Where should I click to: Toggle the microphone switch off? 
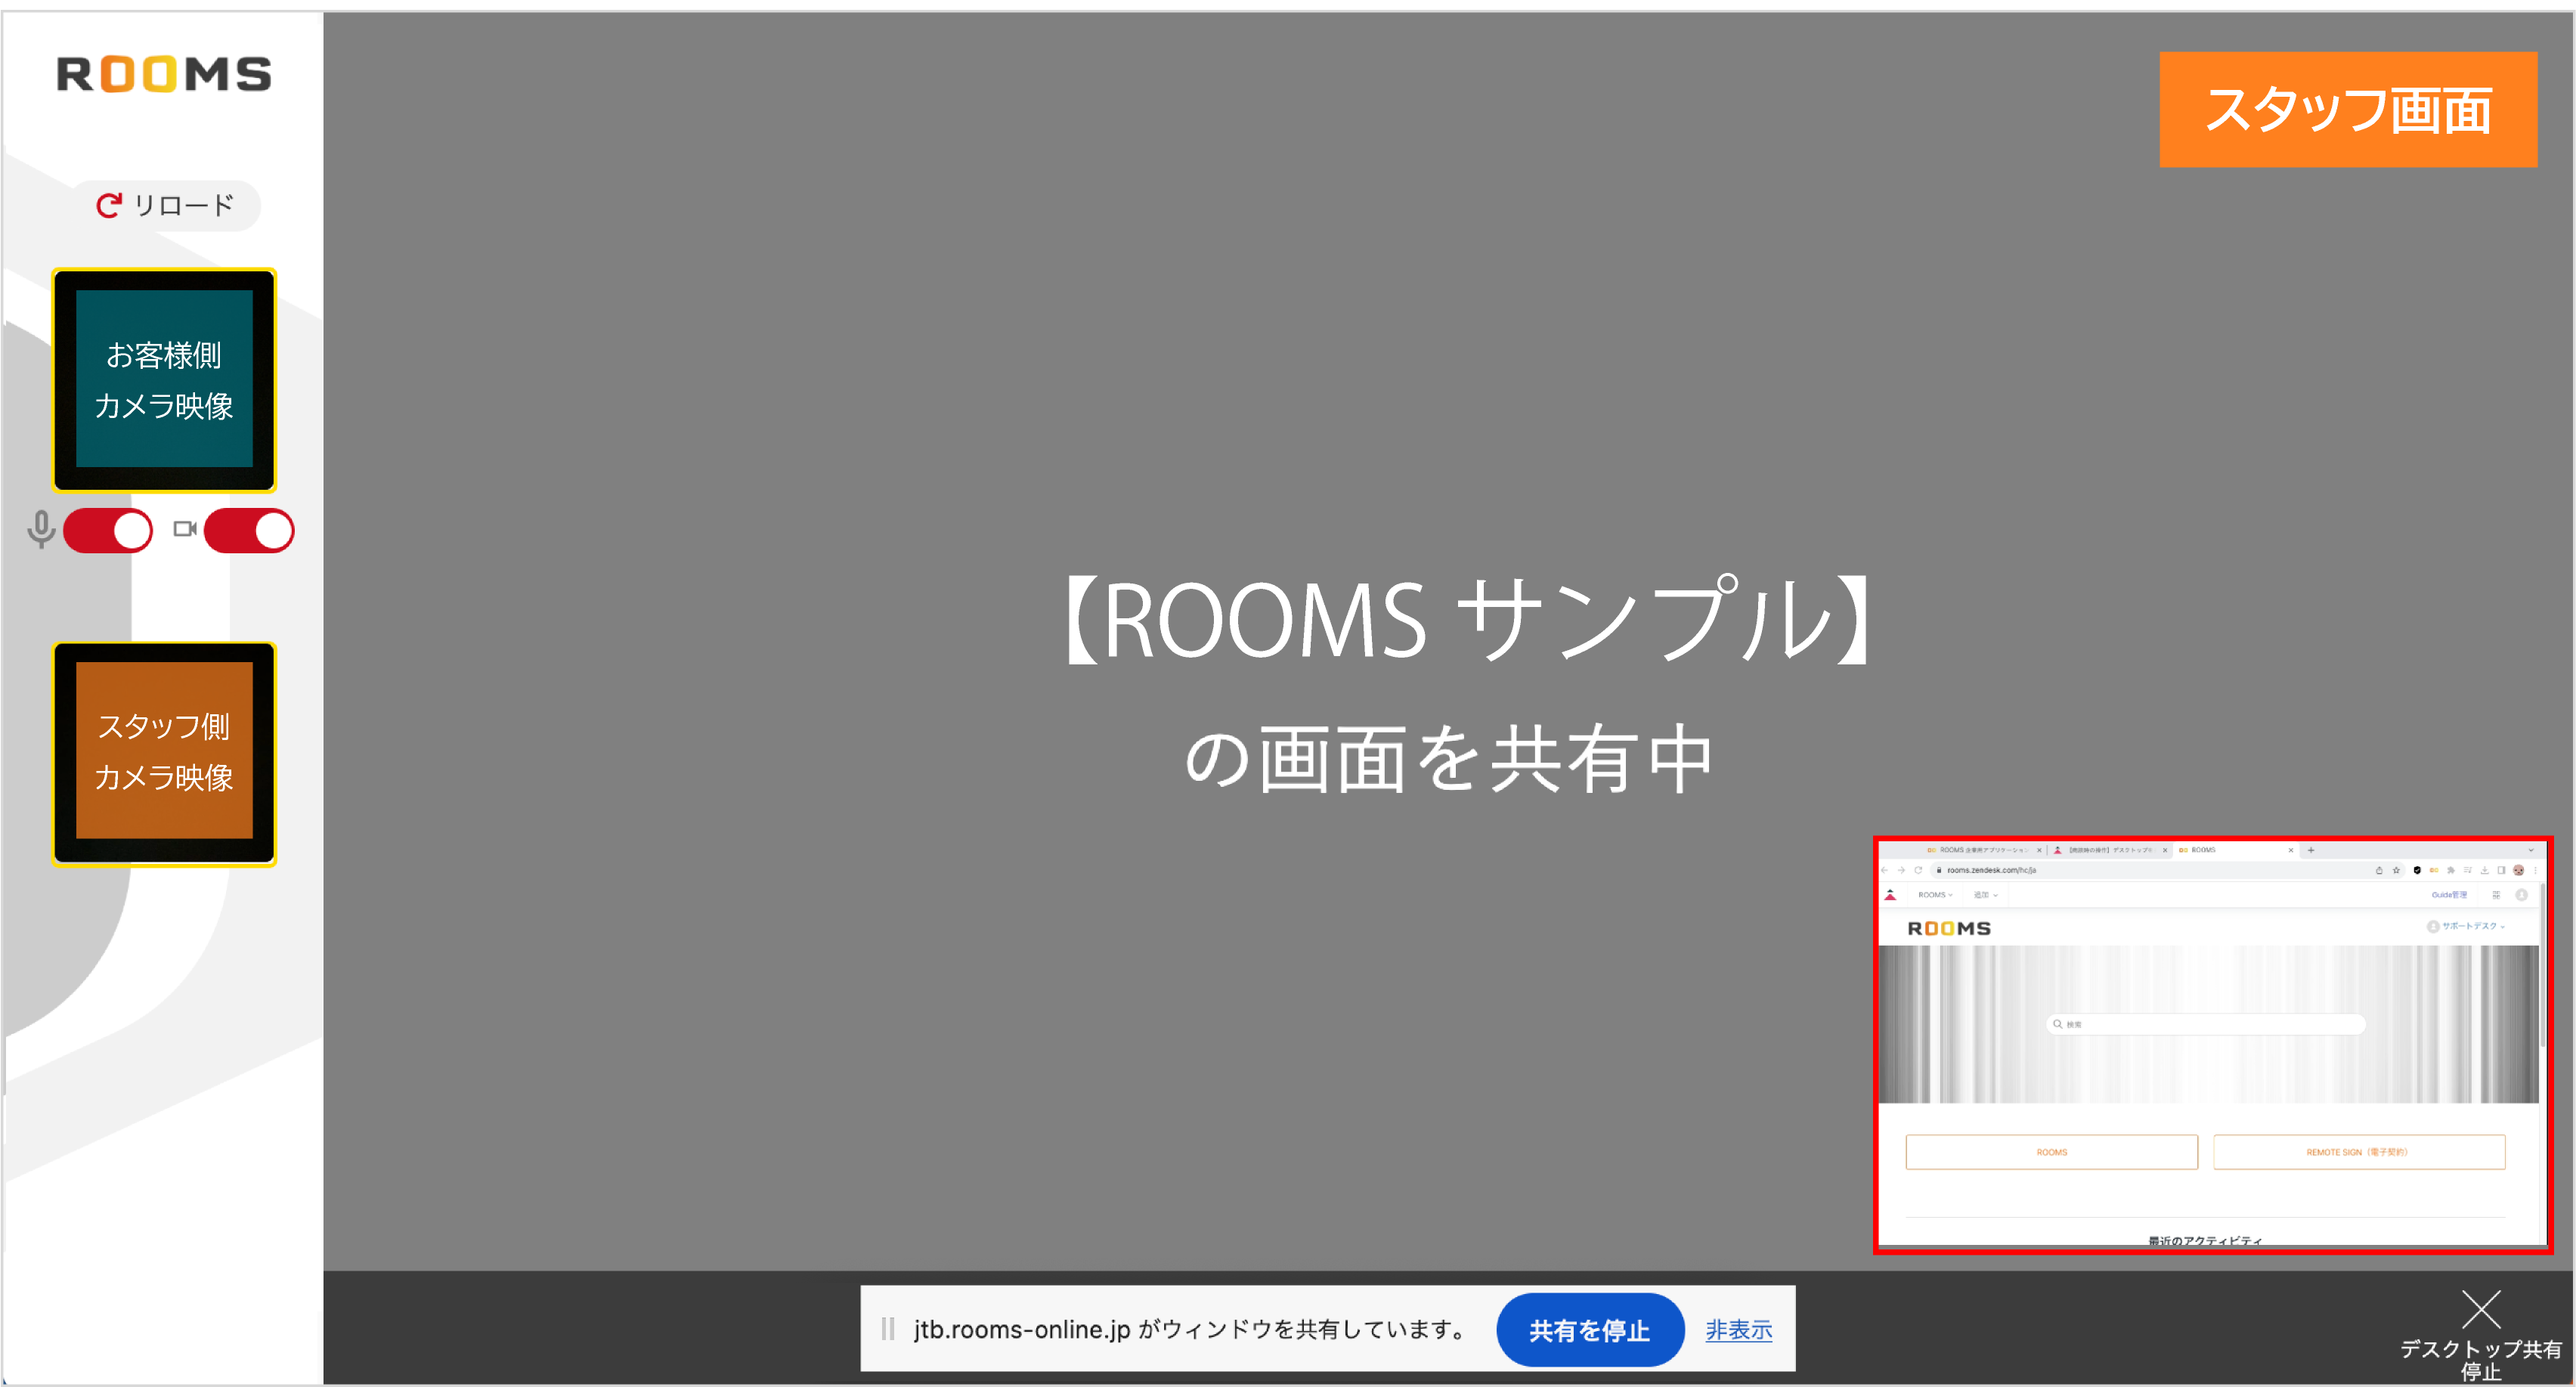point(107,531)
